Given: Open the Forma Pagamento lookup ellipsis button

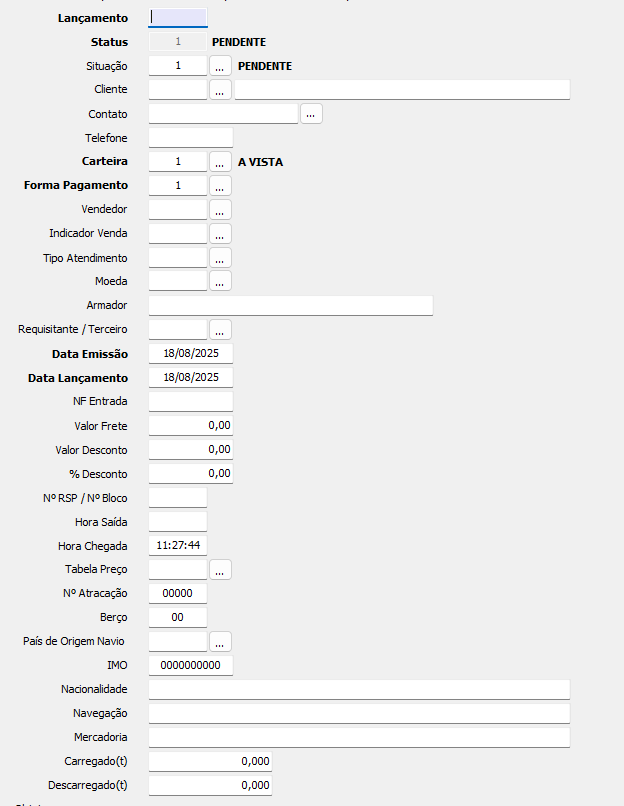Looking at the screenshot, I should click(220, 186).
